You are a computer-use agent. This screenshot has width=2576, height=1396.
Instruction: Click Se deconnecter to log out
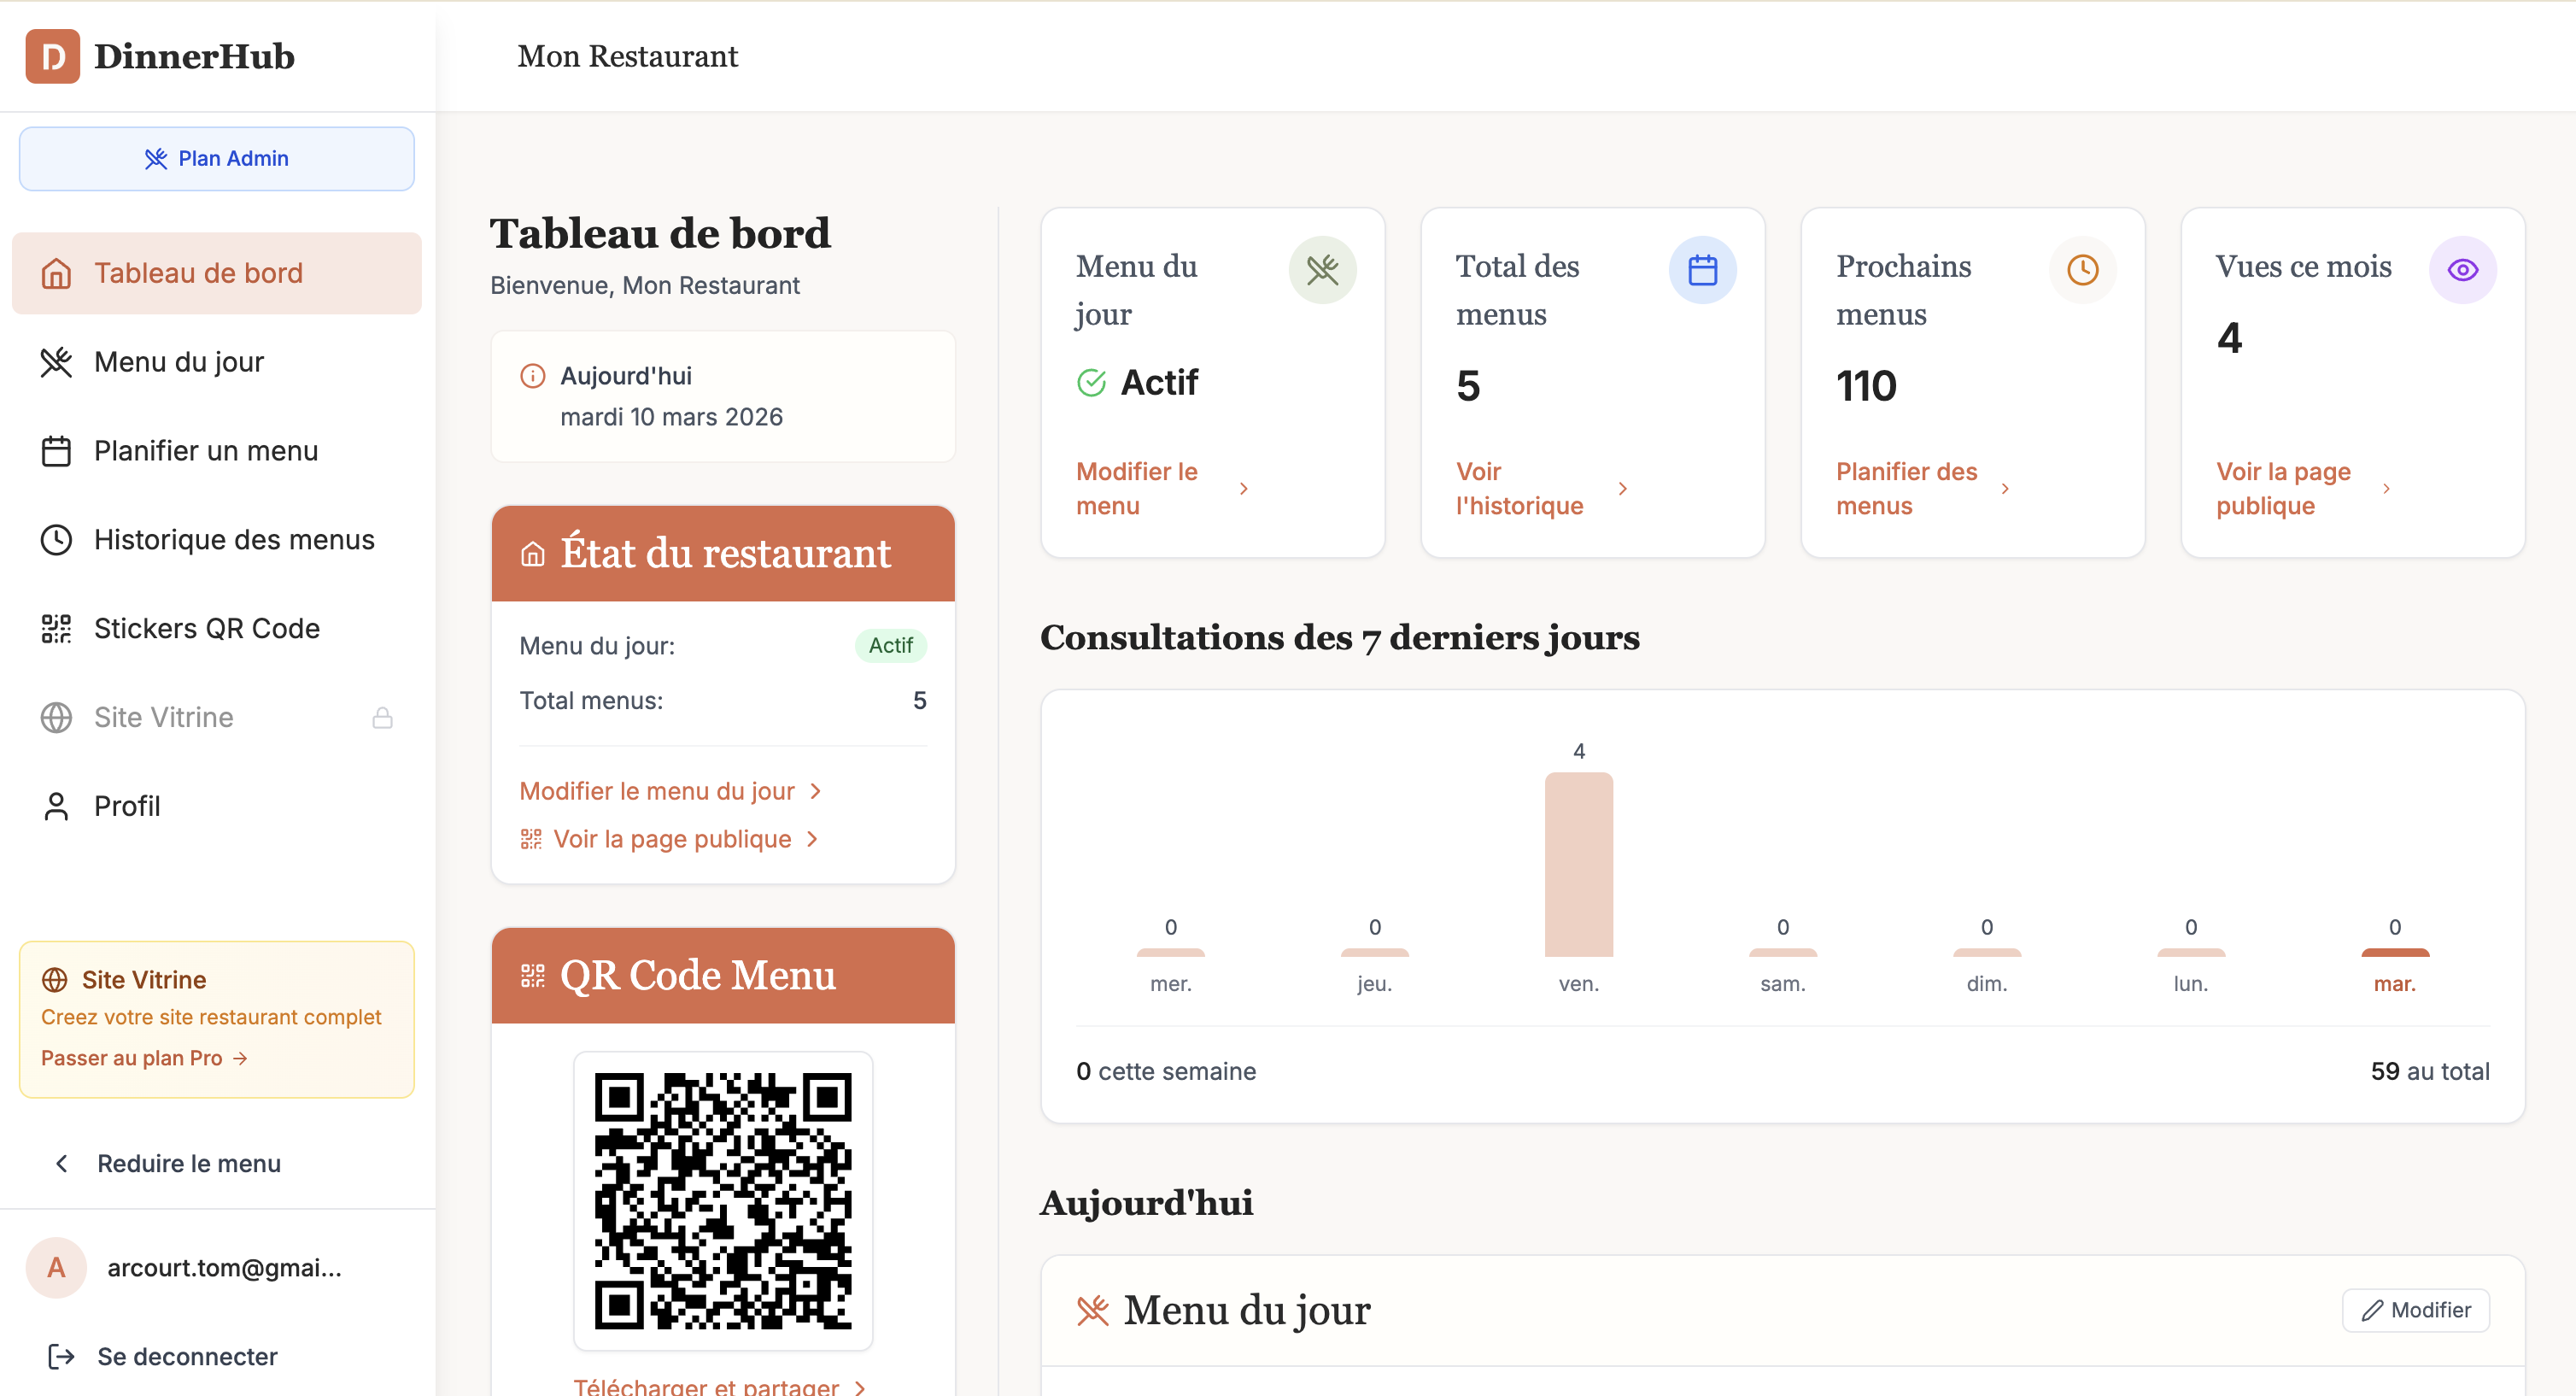(x=163, y=1356)
